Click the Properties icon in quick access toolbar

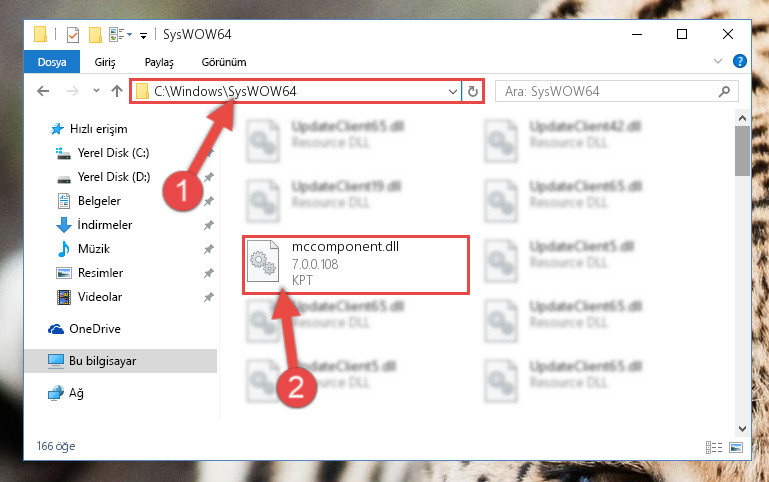73,35
